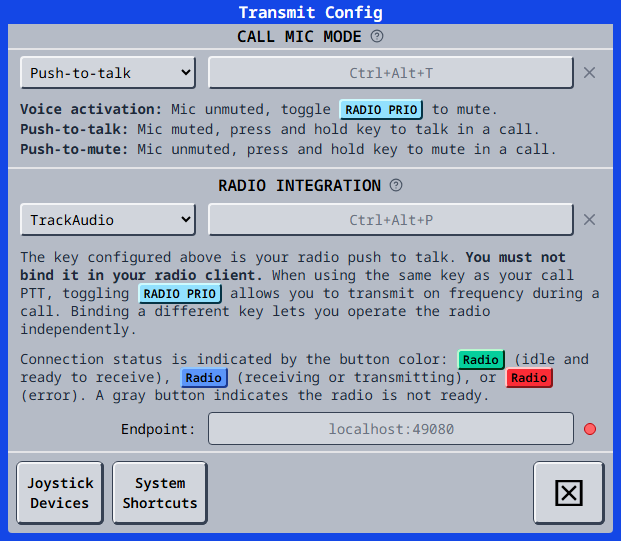Image resolution: width=621 pixels, height=541 pixels.
Task: Click the Endpoint: label
Action: point(158,429)
